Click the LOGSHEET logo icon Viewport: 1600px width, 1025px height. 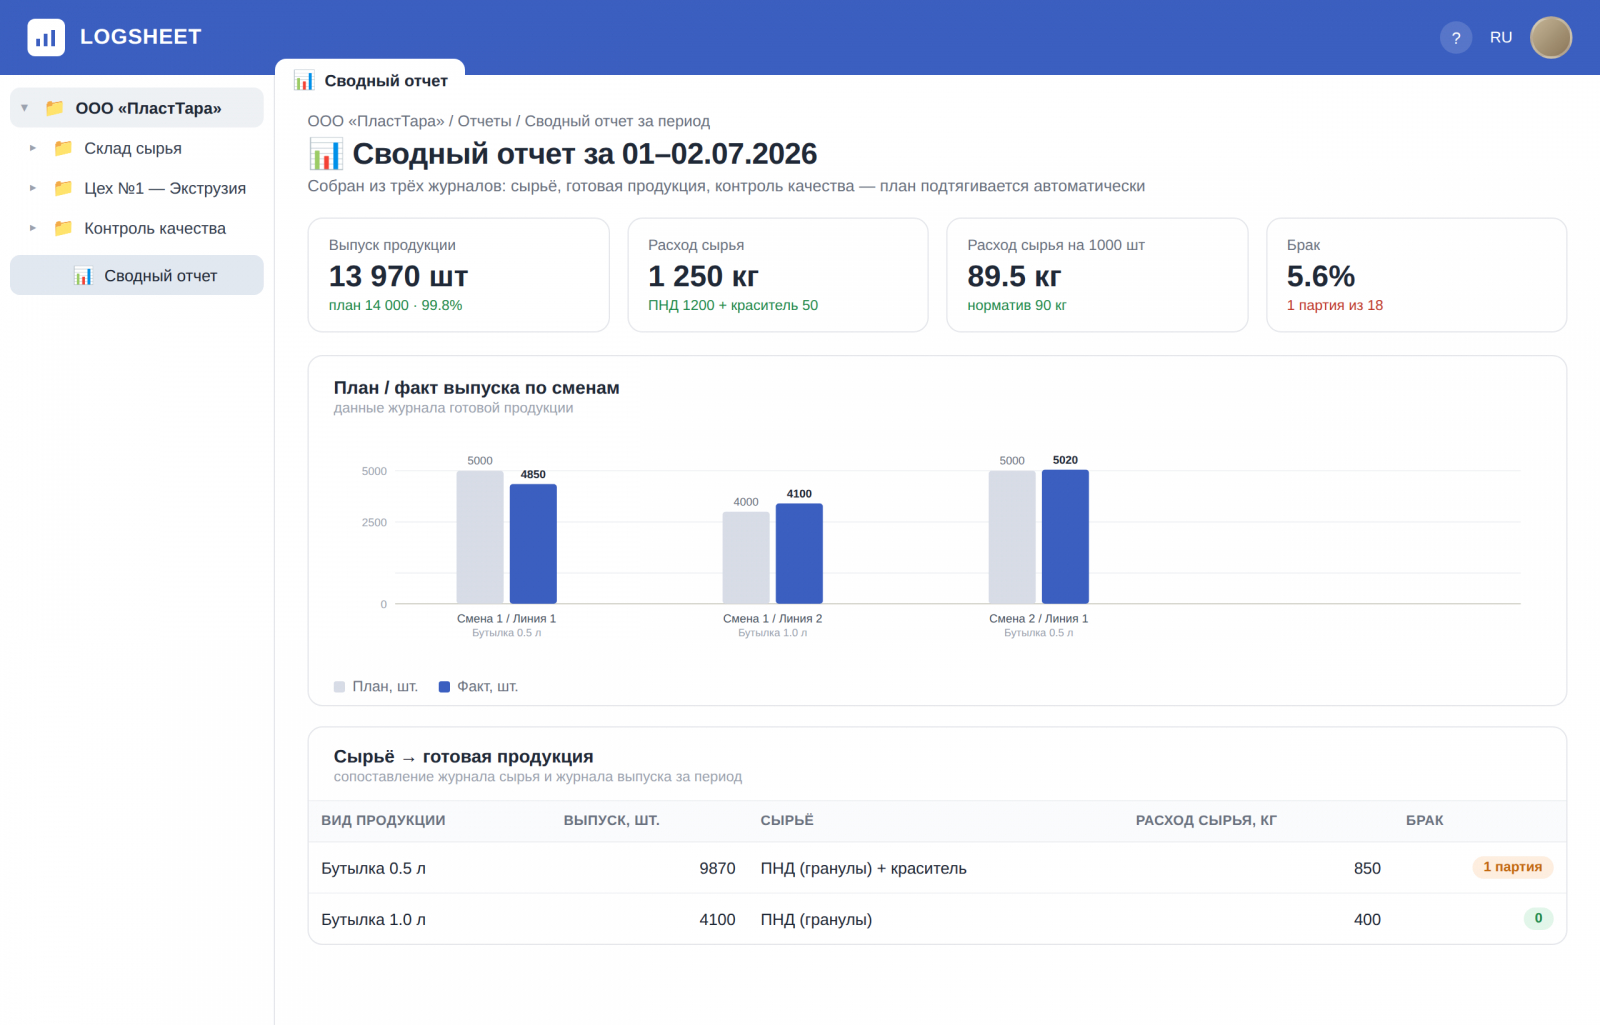pyautogui.click(x=46, y=37)
